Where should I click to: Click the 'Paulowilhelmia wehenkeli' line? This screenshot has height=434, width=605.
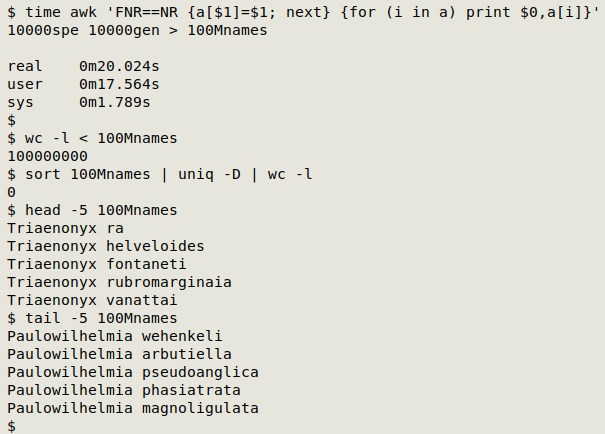(115, 336)
